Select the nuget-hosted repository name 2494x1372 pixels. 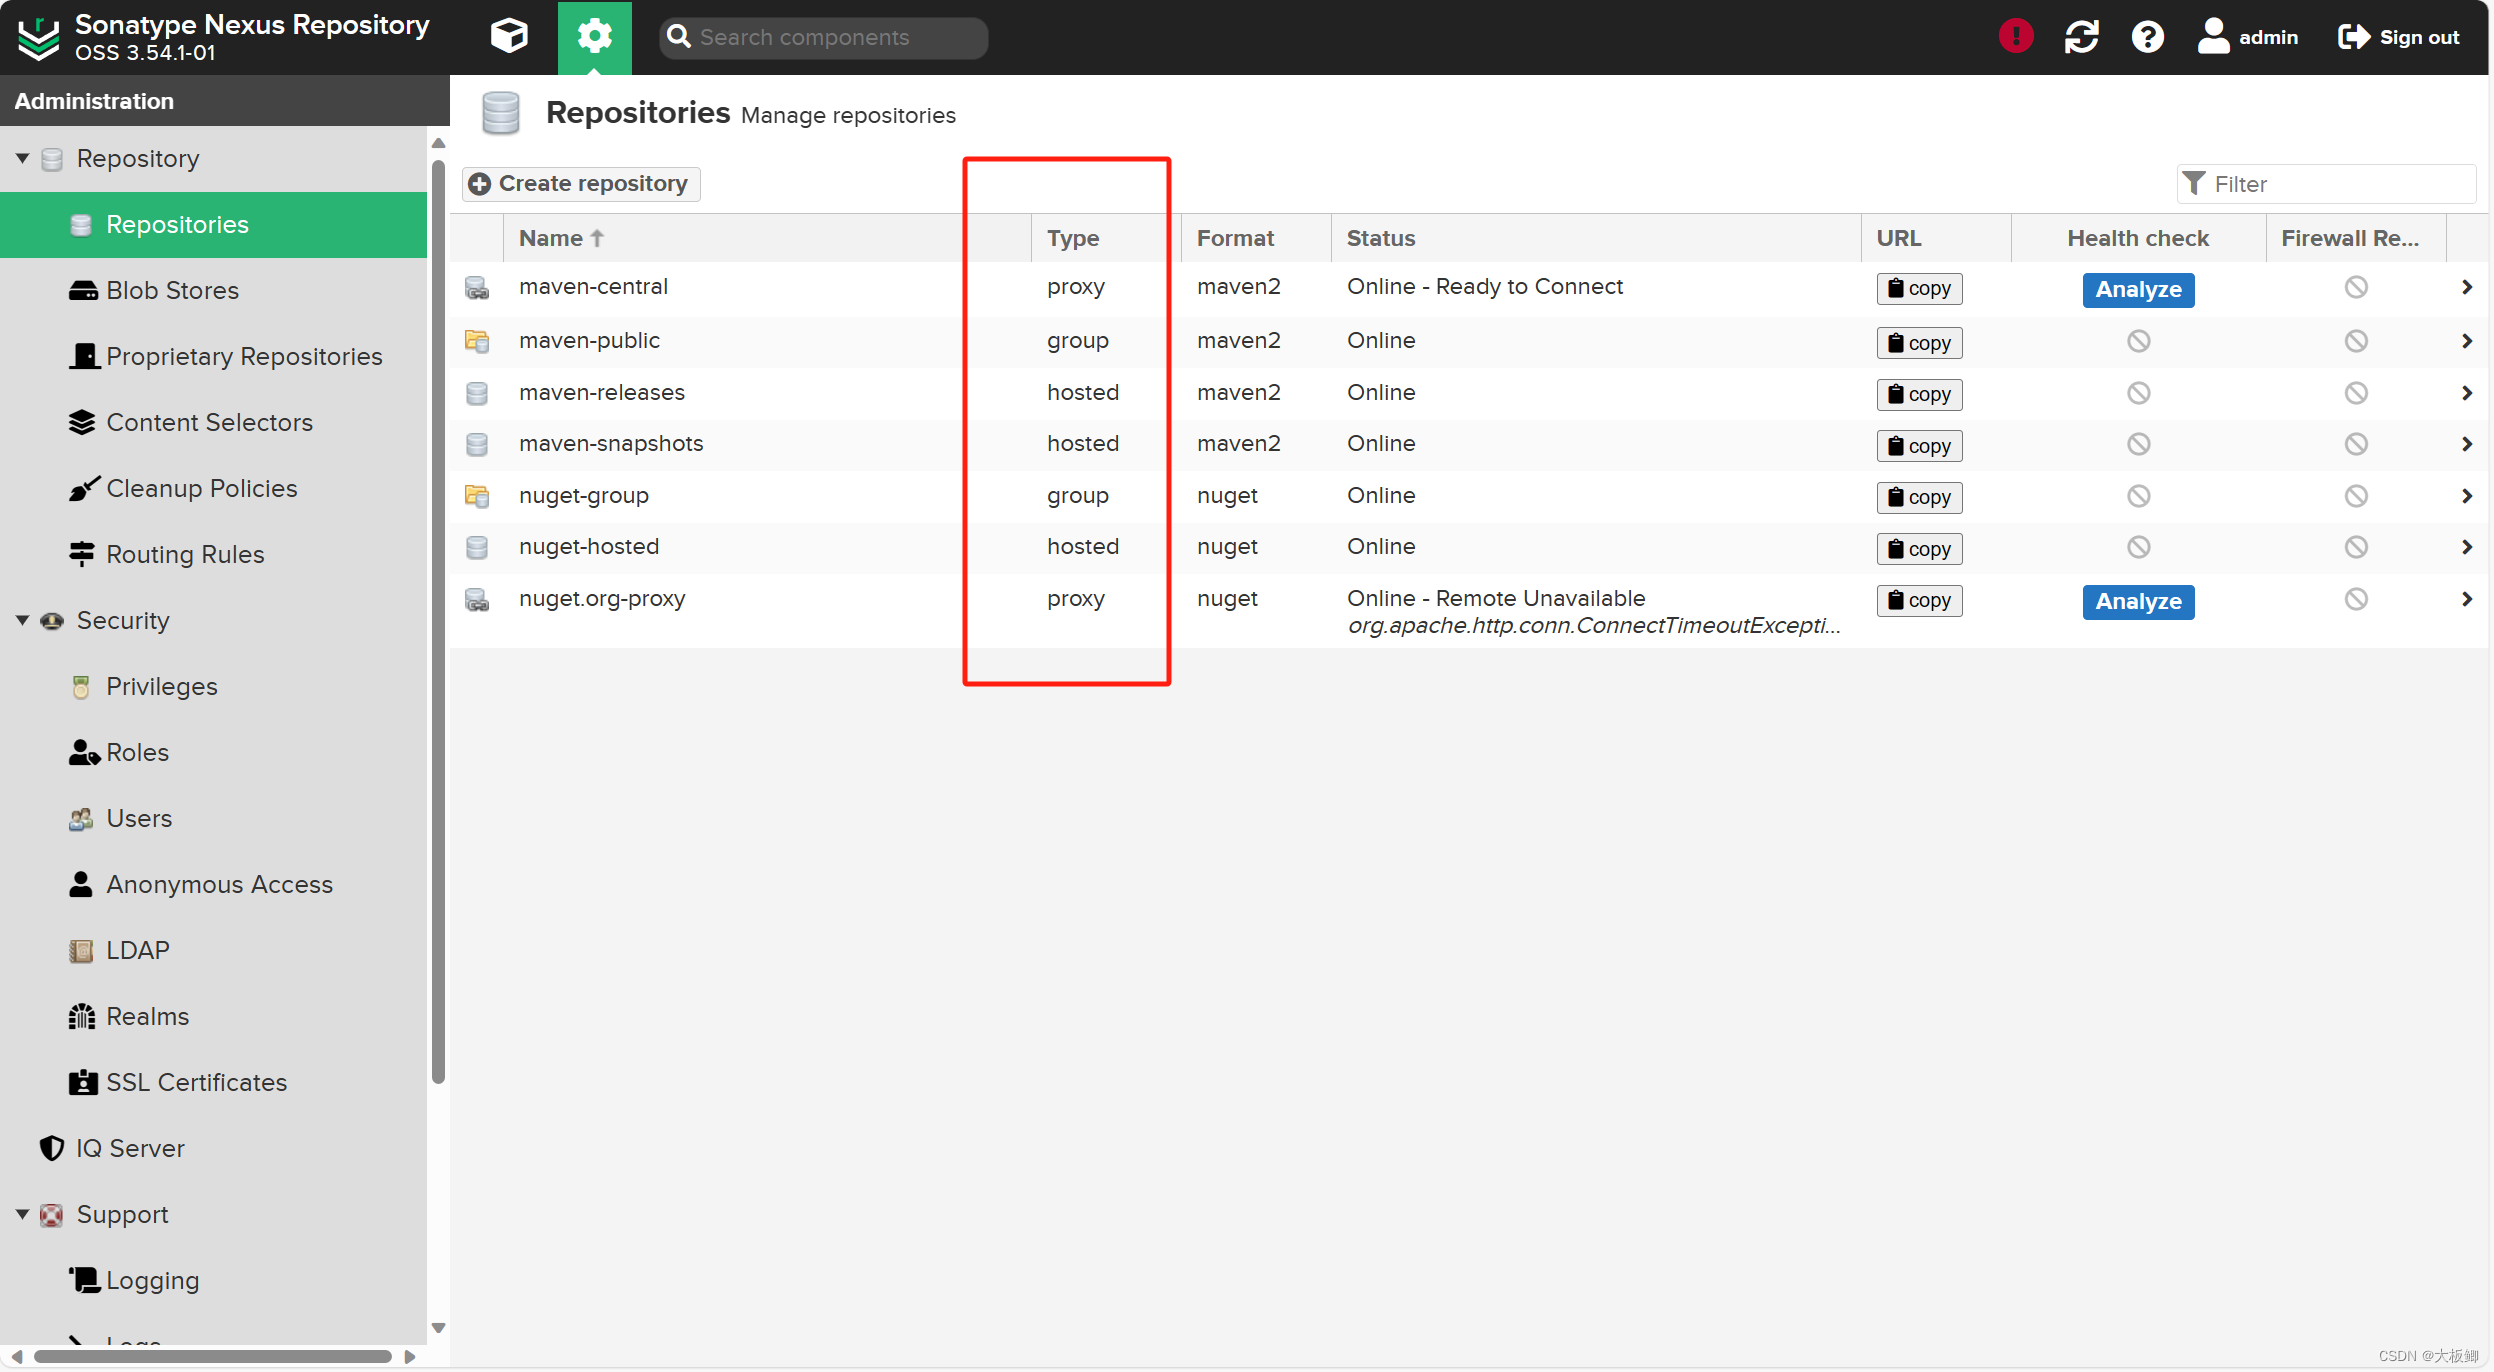pos(589,547)
